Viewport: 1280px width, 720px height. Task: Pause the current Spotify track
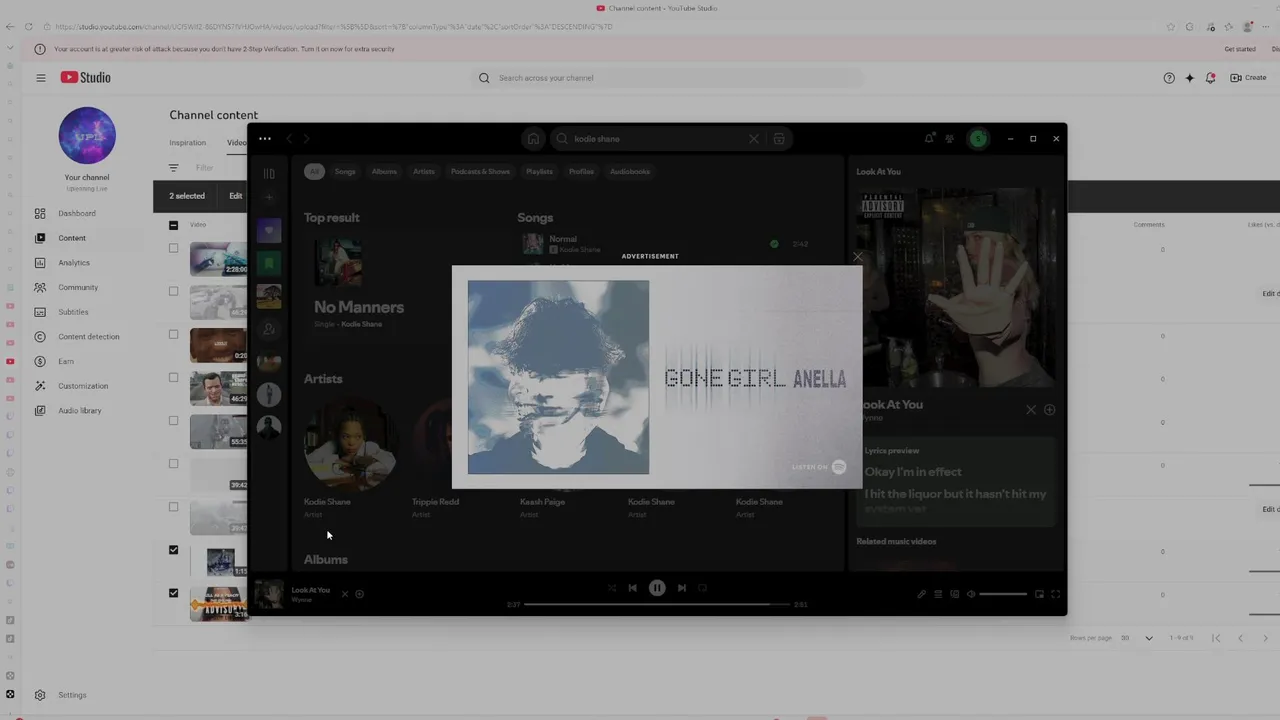coord(657,588)
